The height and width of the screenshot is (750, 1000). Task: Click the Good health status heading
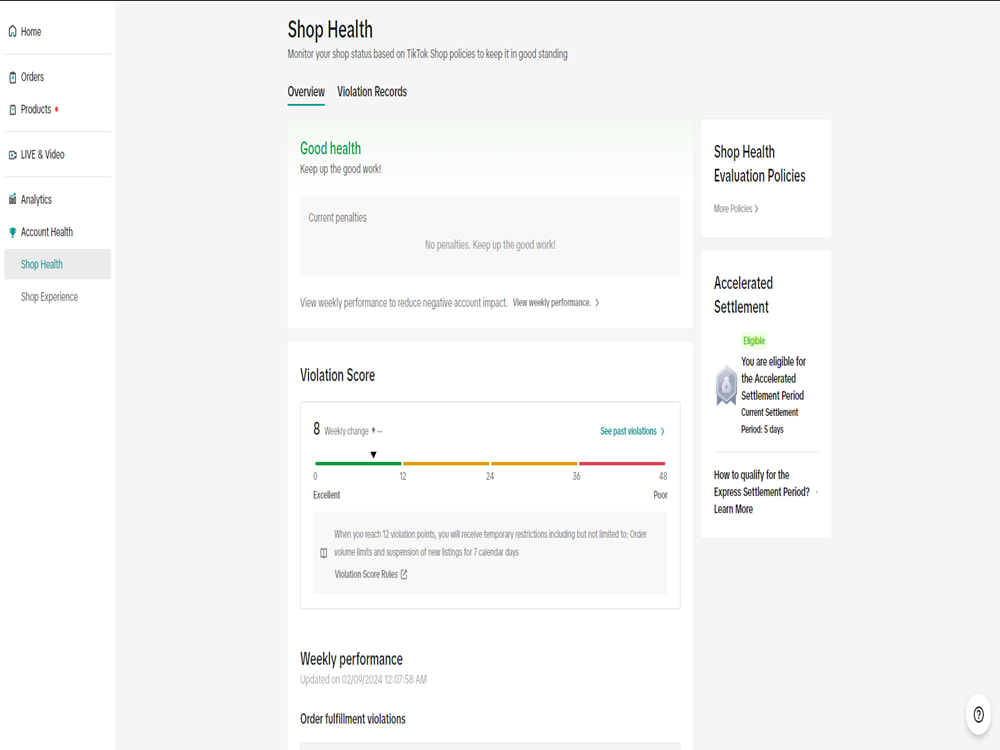click(x=330, y=149)
